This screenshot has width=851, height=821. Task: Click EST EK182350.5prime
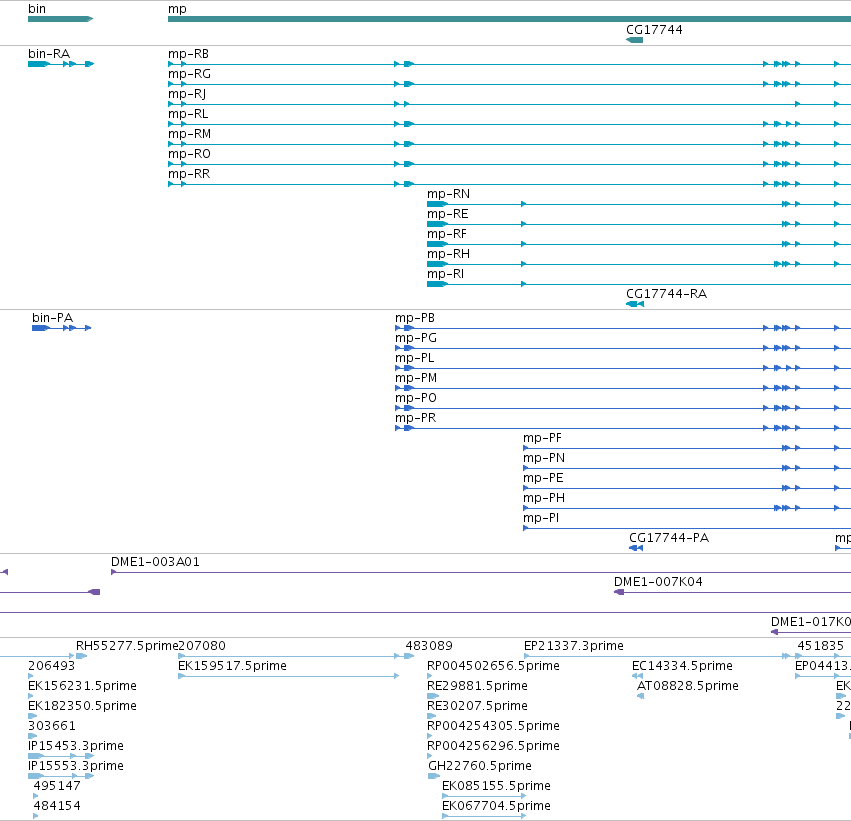(x=33, y=716)
